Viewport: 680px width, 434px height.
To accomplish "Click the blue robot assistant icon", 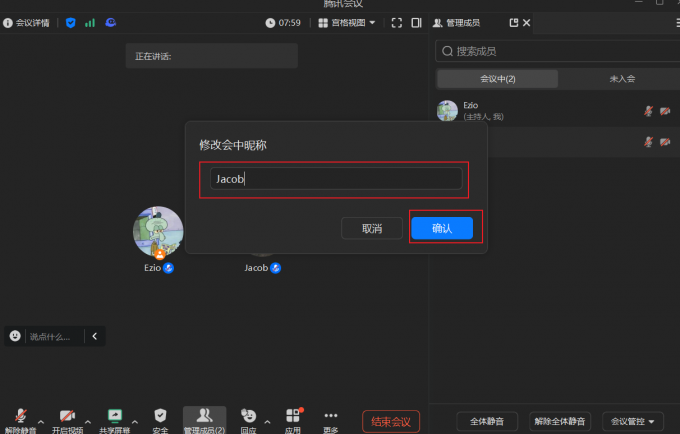I will tap(111, 23).
